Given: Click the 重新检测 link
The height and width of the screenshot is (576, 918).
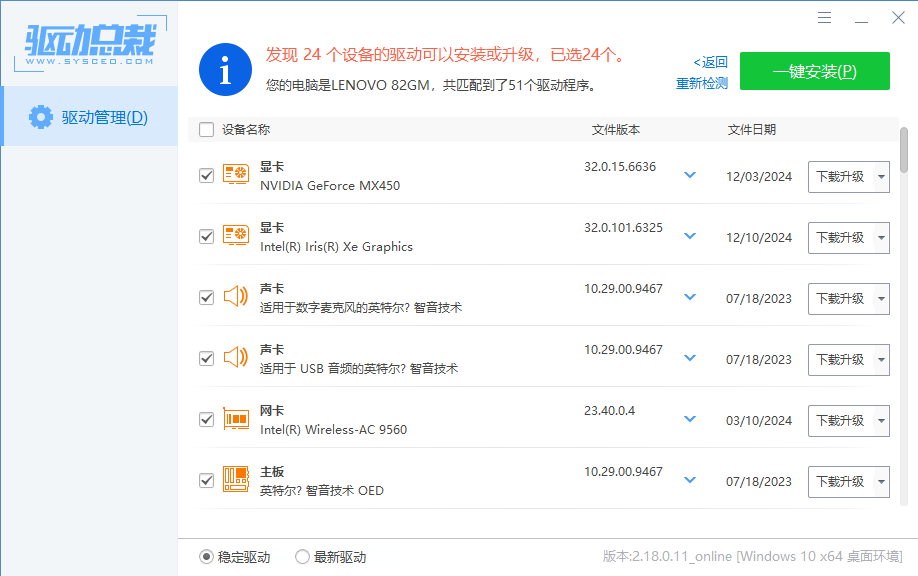Looking at the screenshot, I should tap(702, 84).
